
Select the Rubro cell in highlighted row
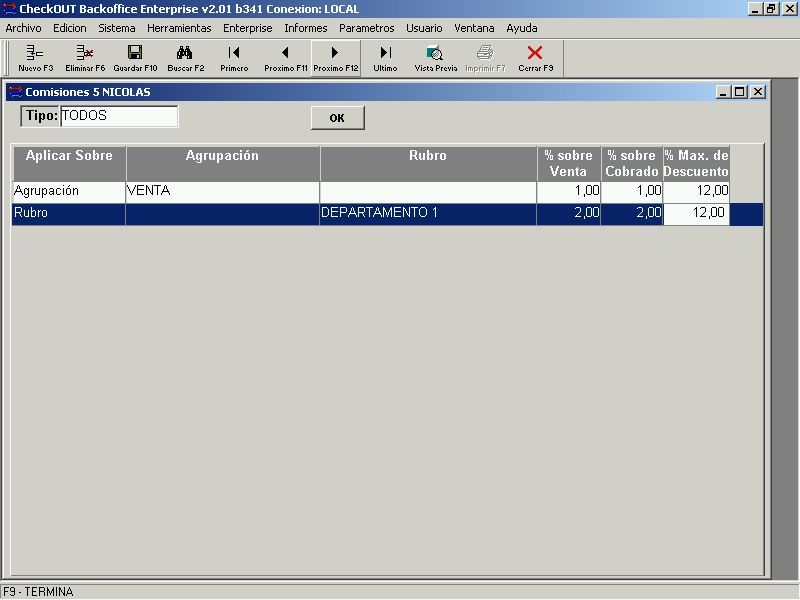point(69,213)
